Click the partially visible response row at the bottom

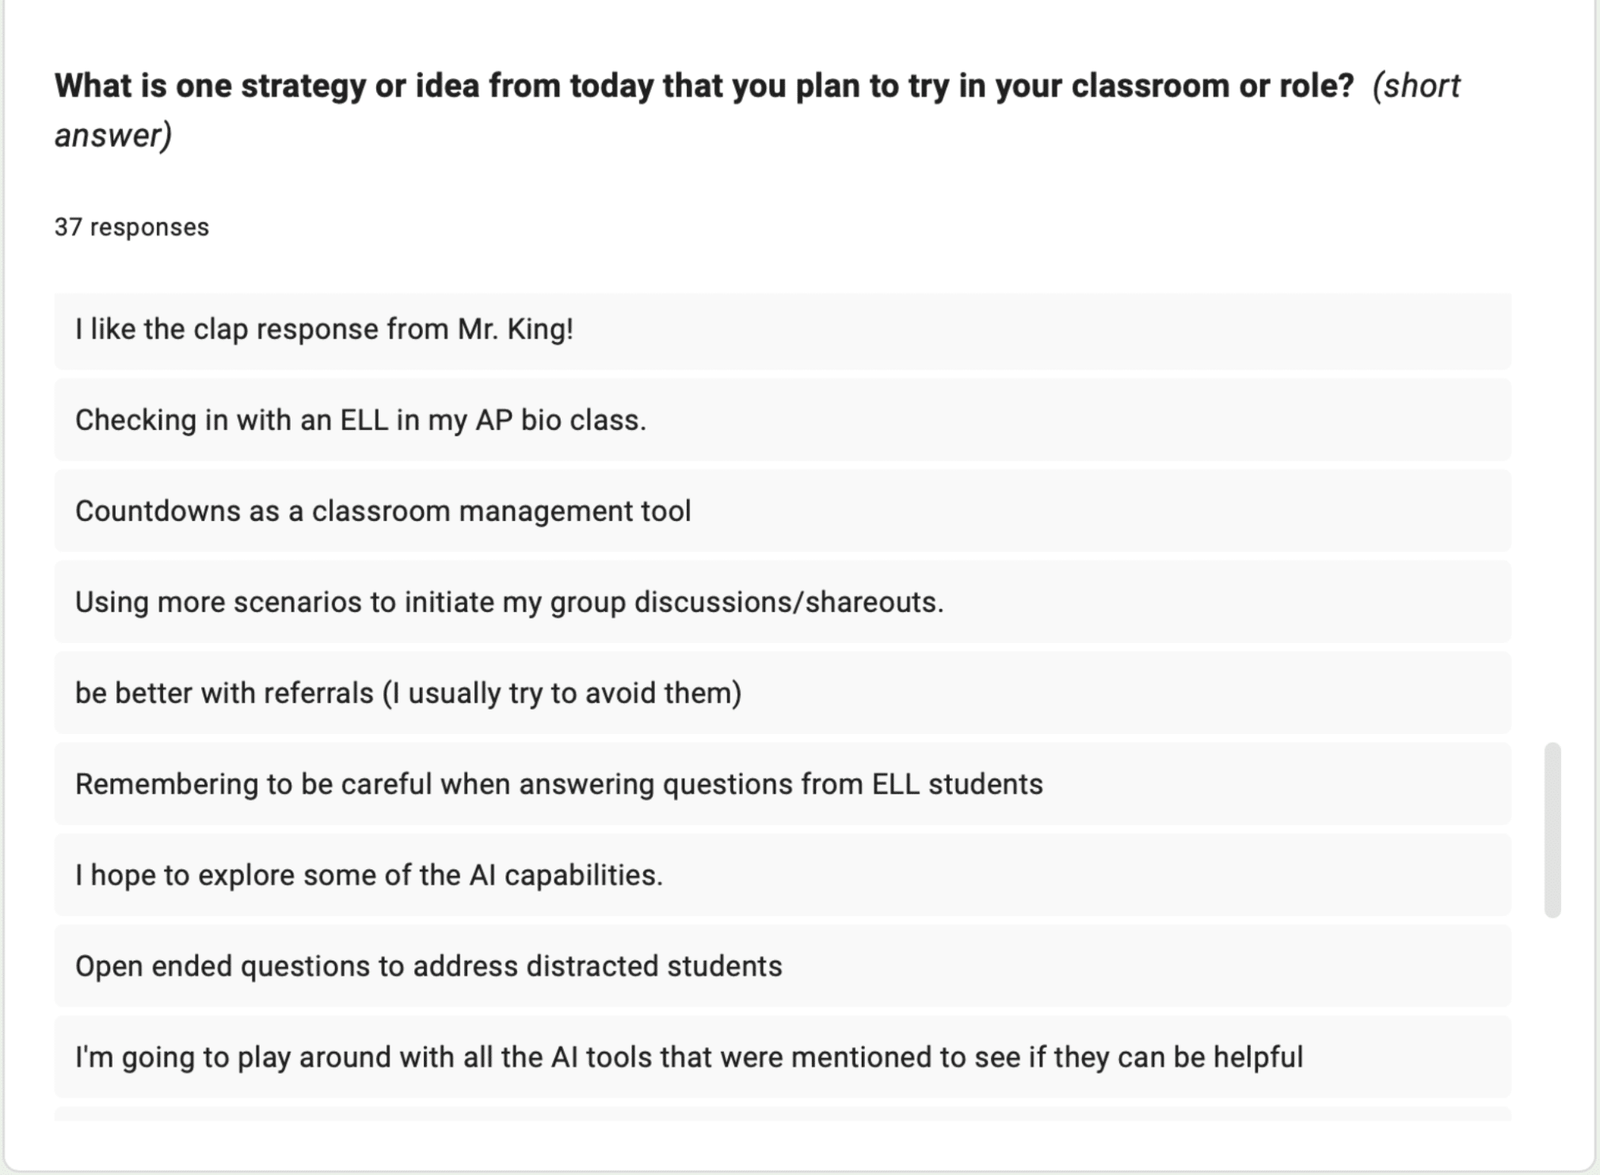point(782,1113)
